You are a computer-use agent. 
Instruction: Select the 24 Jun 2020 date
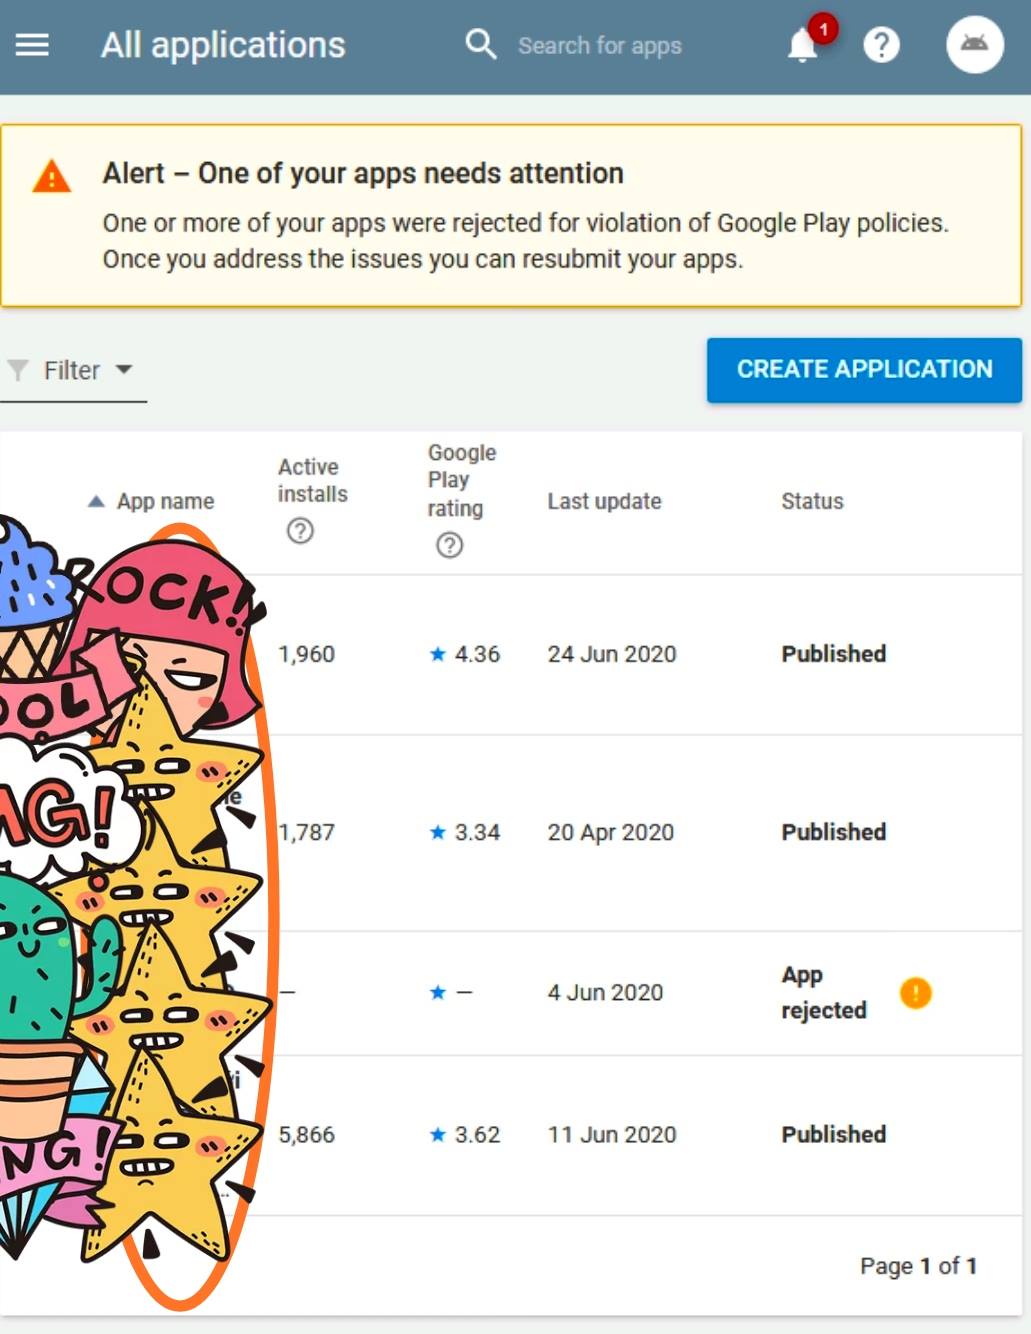[612, 654]
